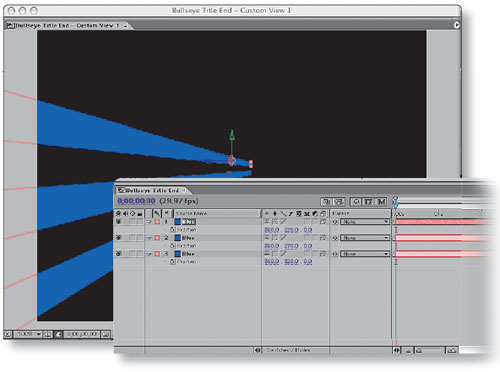Select Bullseye Title End timeline tab

[x=152, y=190]
